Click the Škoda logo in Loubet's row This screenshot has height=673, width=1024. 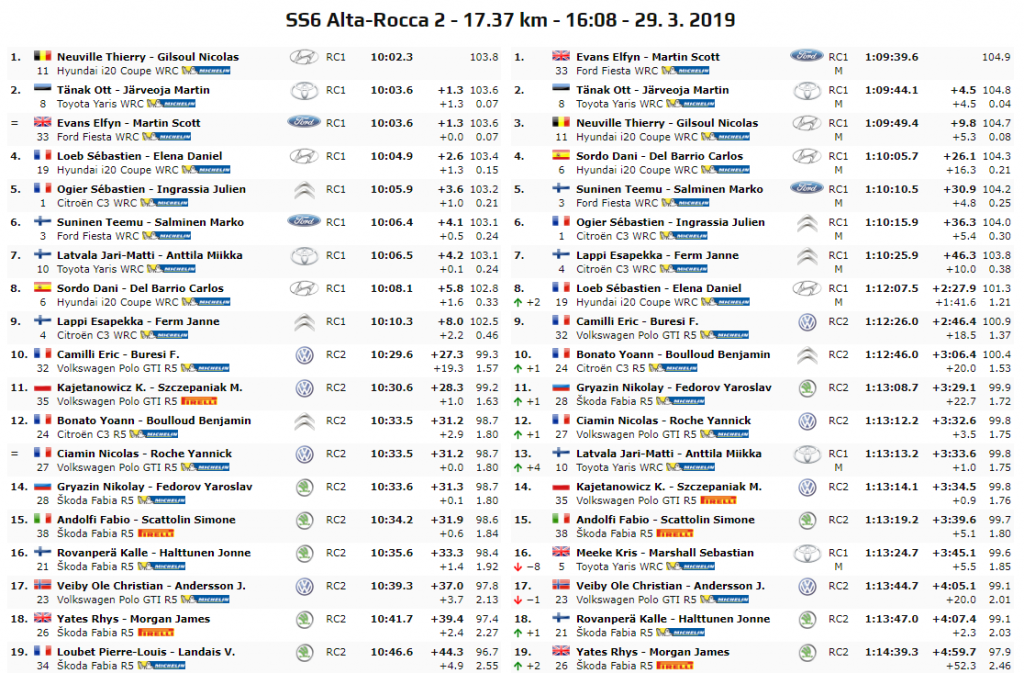tap(303, 652)
